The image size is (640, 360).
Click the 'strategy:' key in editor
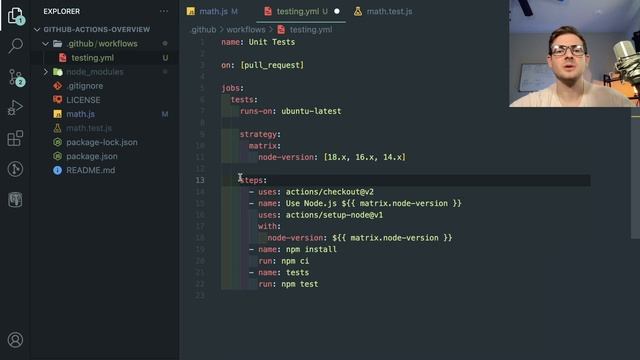(x=260, y=134)
